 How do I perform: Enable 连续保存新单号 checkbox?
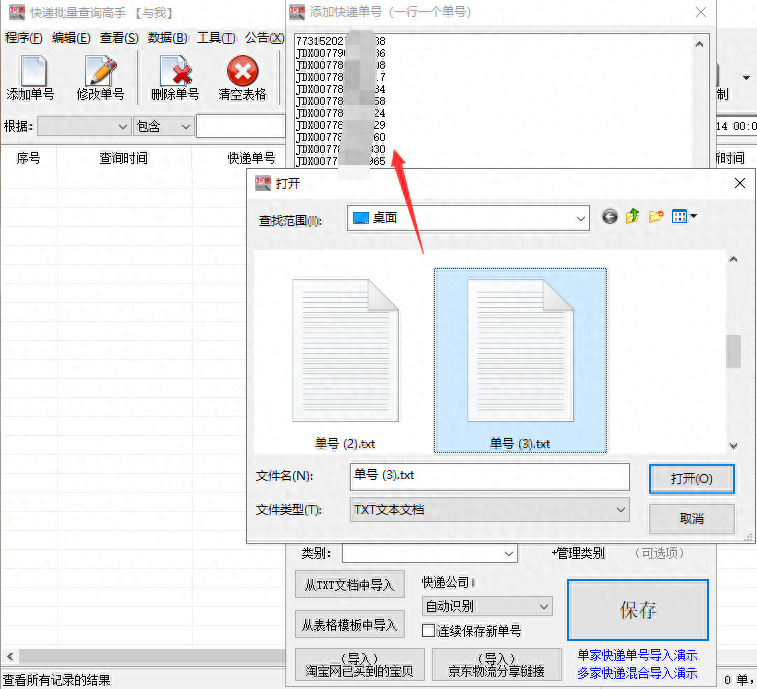[x=428, y=631]
